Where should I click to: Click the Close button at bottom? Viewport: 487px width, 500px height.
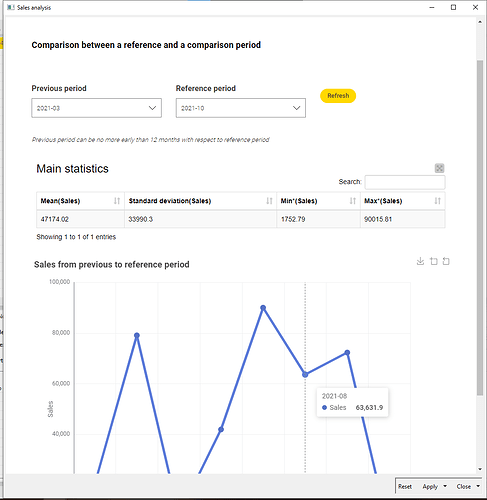(x=464, y=487)
